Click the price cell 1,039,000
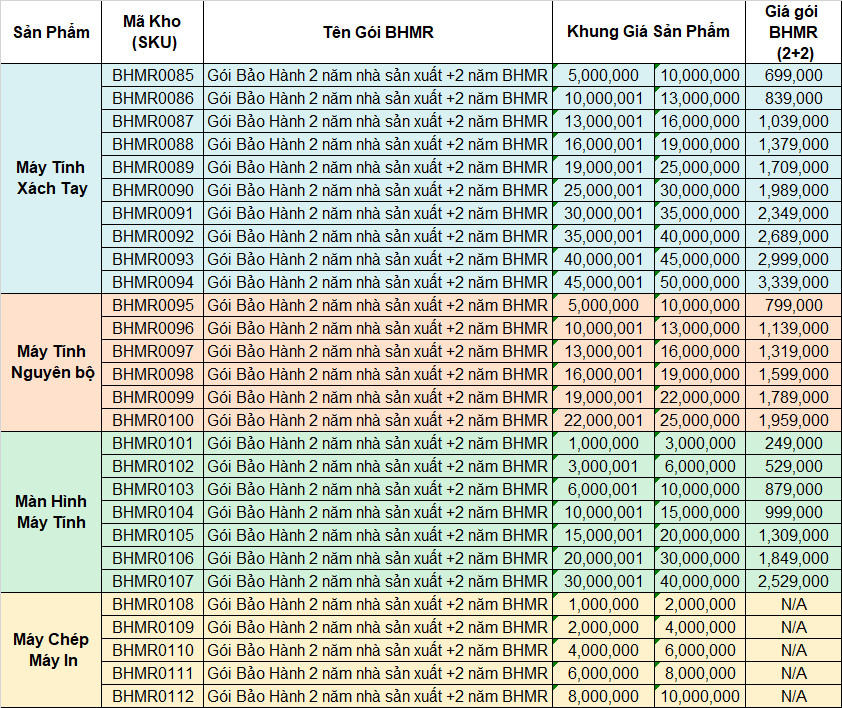 click(793, 121)
